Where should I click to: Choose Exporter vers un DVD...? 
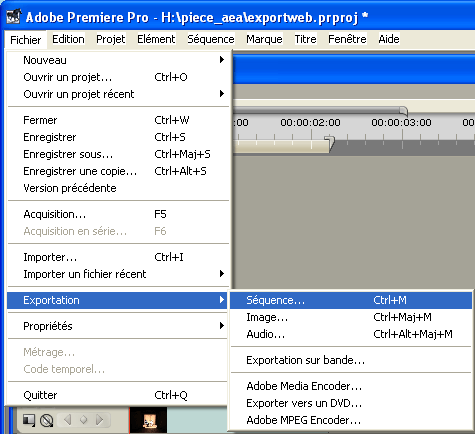[351, 403]
